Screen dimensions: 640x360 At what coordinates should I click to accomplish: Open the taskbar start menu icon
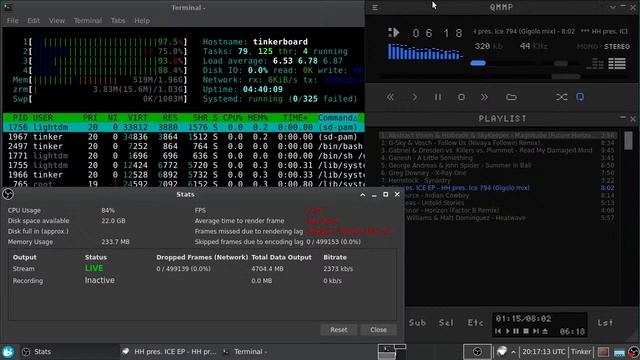pos(8,351)
